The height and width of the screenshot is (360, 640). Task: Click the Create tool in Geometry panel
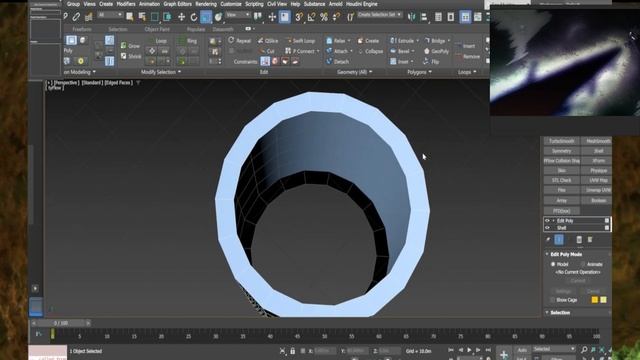368,40
